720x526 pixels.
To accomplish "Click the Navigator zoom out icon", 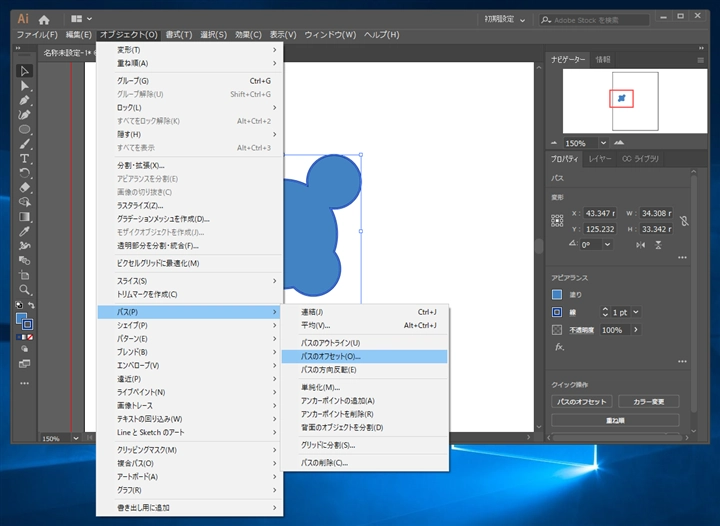I will (x=554, y=143).
